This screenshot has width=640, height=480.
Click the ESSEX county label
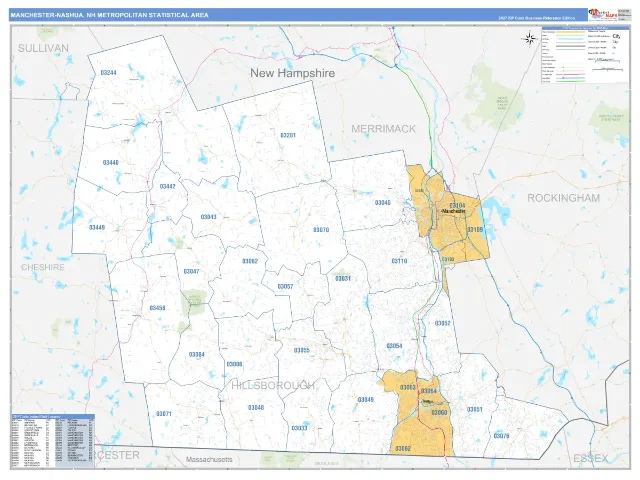tap(591, 459)
